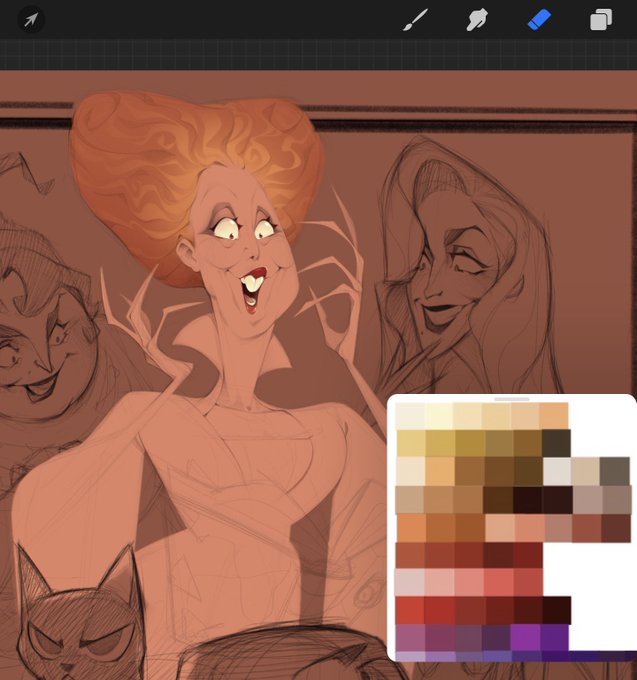Screen dimensions: 637x680
Task: Select the Transform arrow tool
Action: 30,20
